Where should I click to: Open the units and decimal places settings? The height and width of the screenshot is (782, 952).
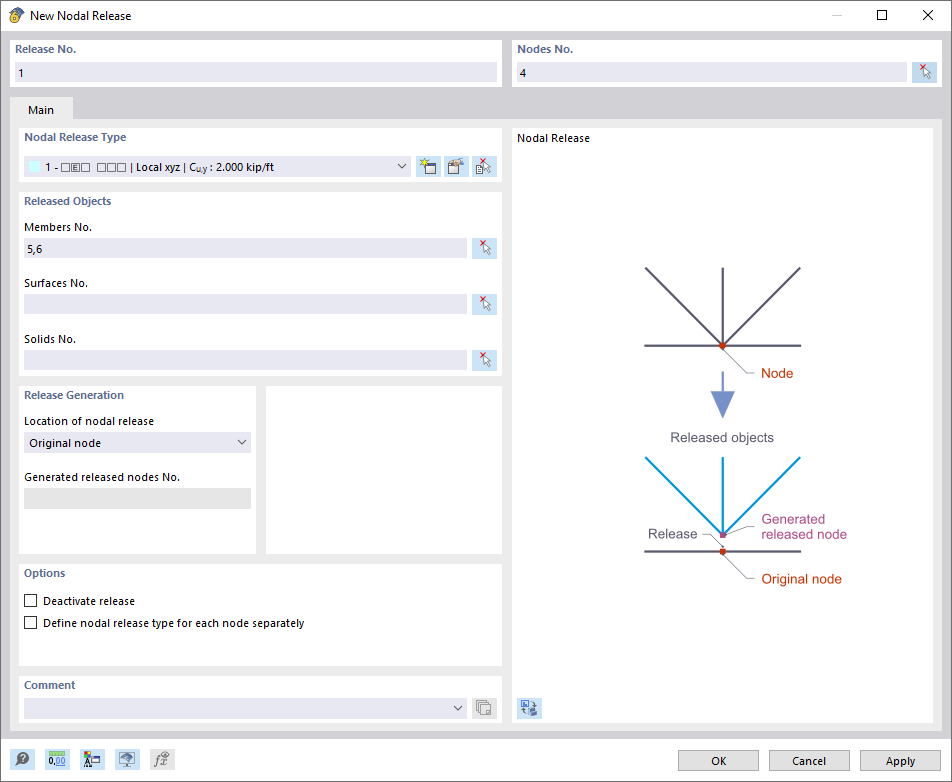(x=57, y=759)
